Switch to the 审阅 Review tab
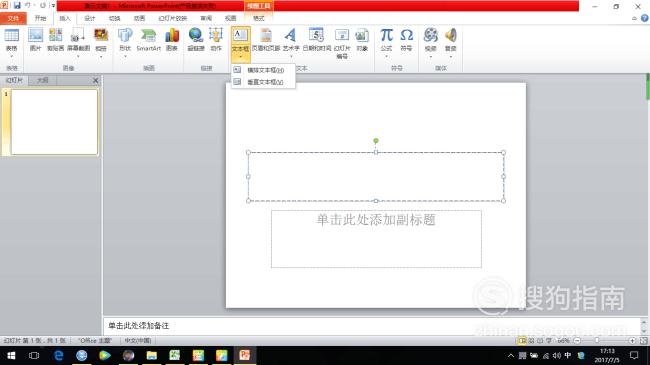Viewport: 650px width, 365px height. 206,18
